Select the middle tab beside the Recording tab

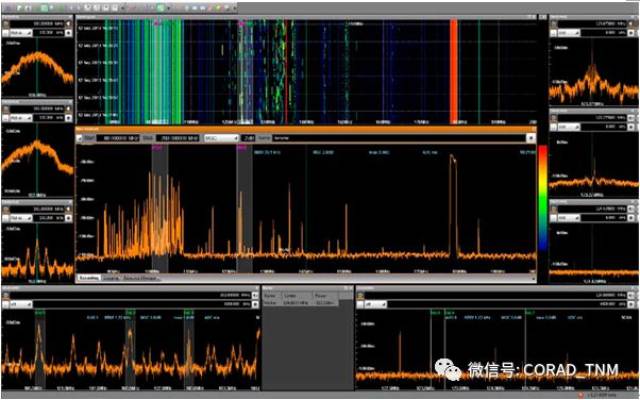(111, 278)
